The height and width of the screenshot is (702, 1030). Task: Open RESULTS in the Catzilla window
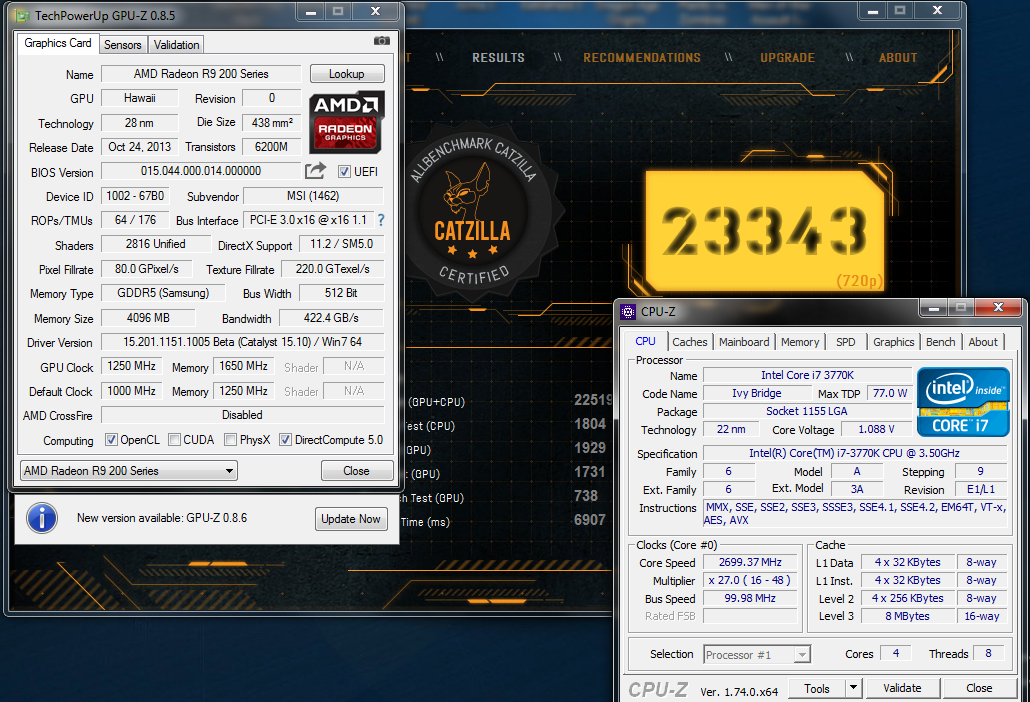(x=499, y=58)
